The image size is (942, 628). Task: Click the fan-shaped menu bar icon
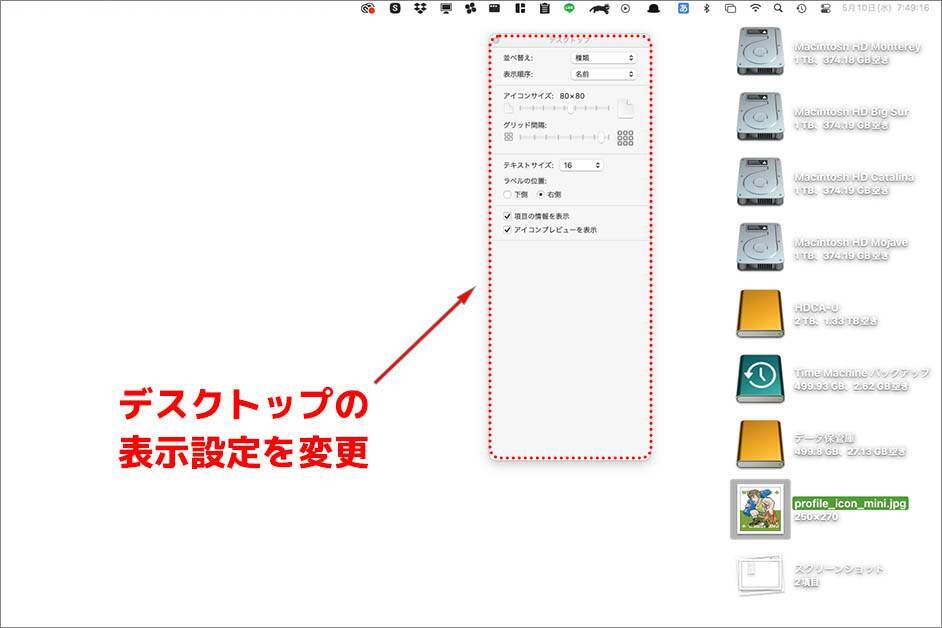pos(470,8)
